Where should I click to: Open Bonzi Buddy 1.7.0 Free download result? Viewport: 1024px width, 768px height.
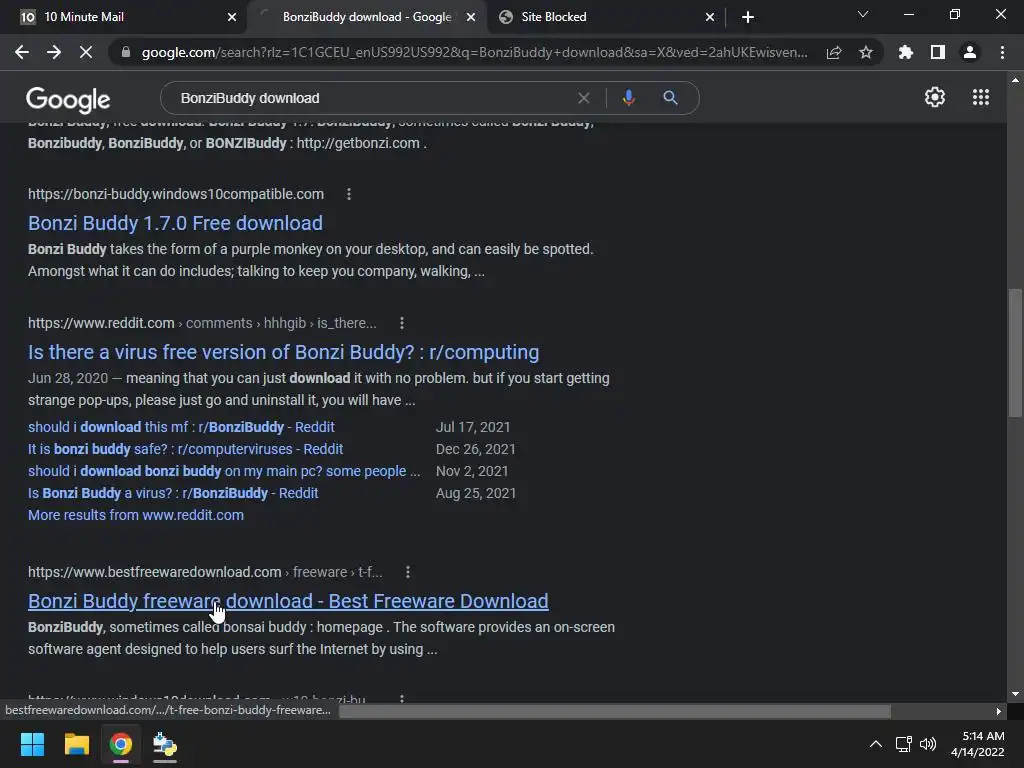pyautogui.click(x=175, y=223)
